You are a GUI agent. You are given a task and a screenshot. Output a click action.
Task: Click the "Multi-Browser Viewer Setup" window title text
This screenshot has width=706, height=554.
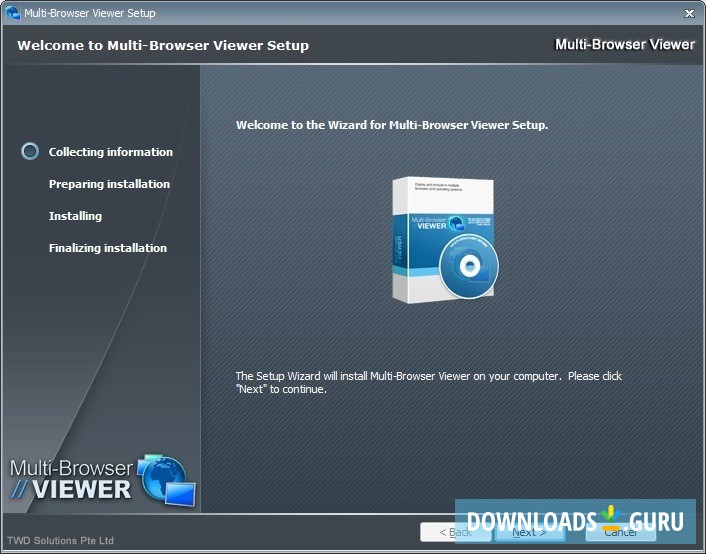point(90,13)
